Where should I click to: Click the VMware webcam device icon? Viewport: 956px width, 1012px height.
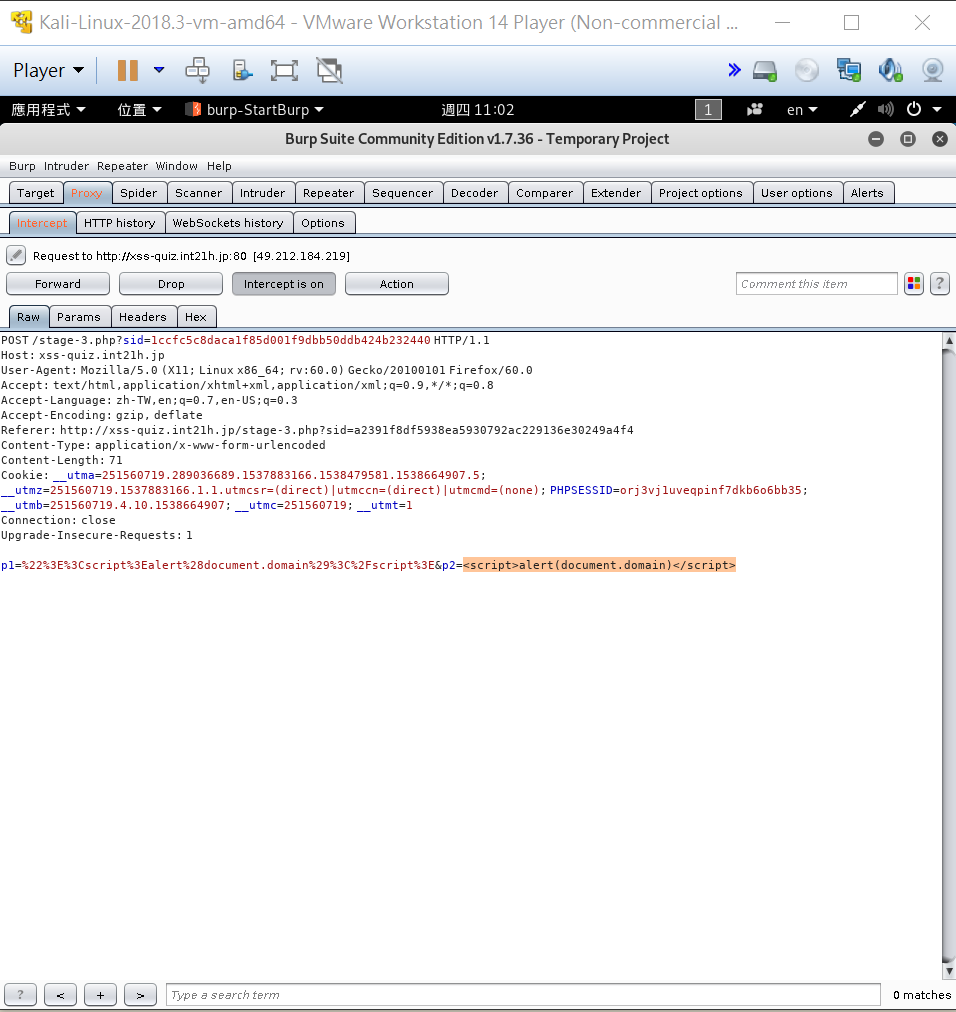pyautogui.click(x=933, y=70)
